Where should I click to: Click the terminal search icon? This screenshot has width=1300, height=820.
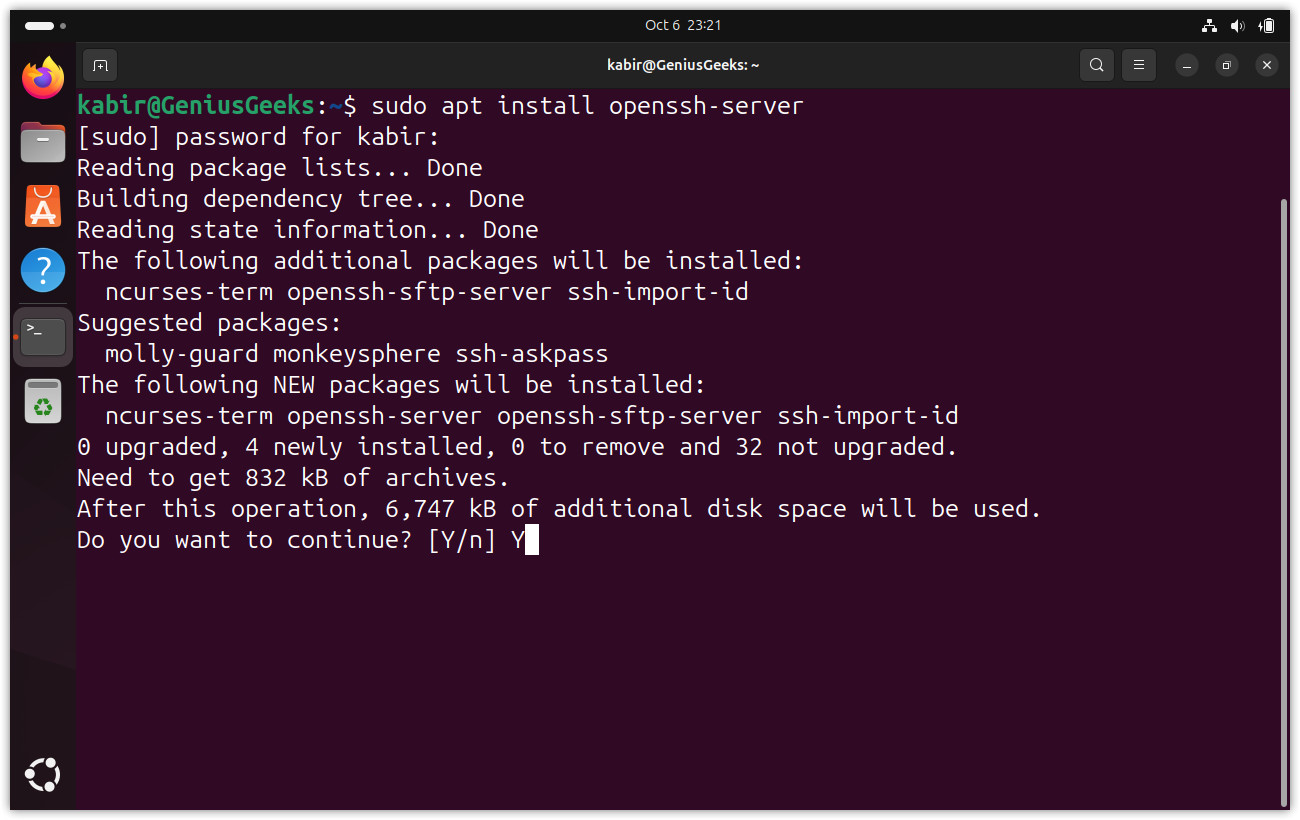[1097, 65]
